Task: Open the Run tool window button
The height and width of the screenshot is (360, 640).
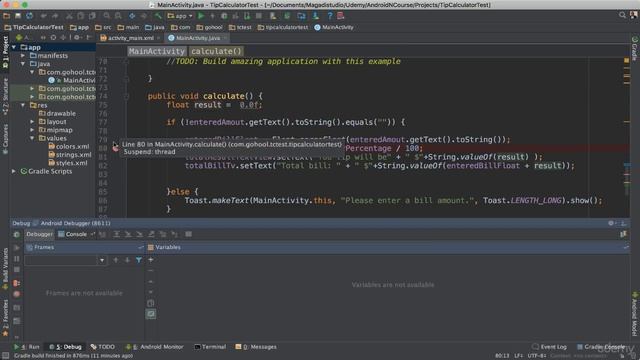Action: tap(27, 347)
